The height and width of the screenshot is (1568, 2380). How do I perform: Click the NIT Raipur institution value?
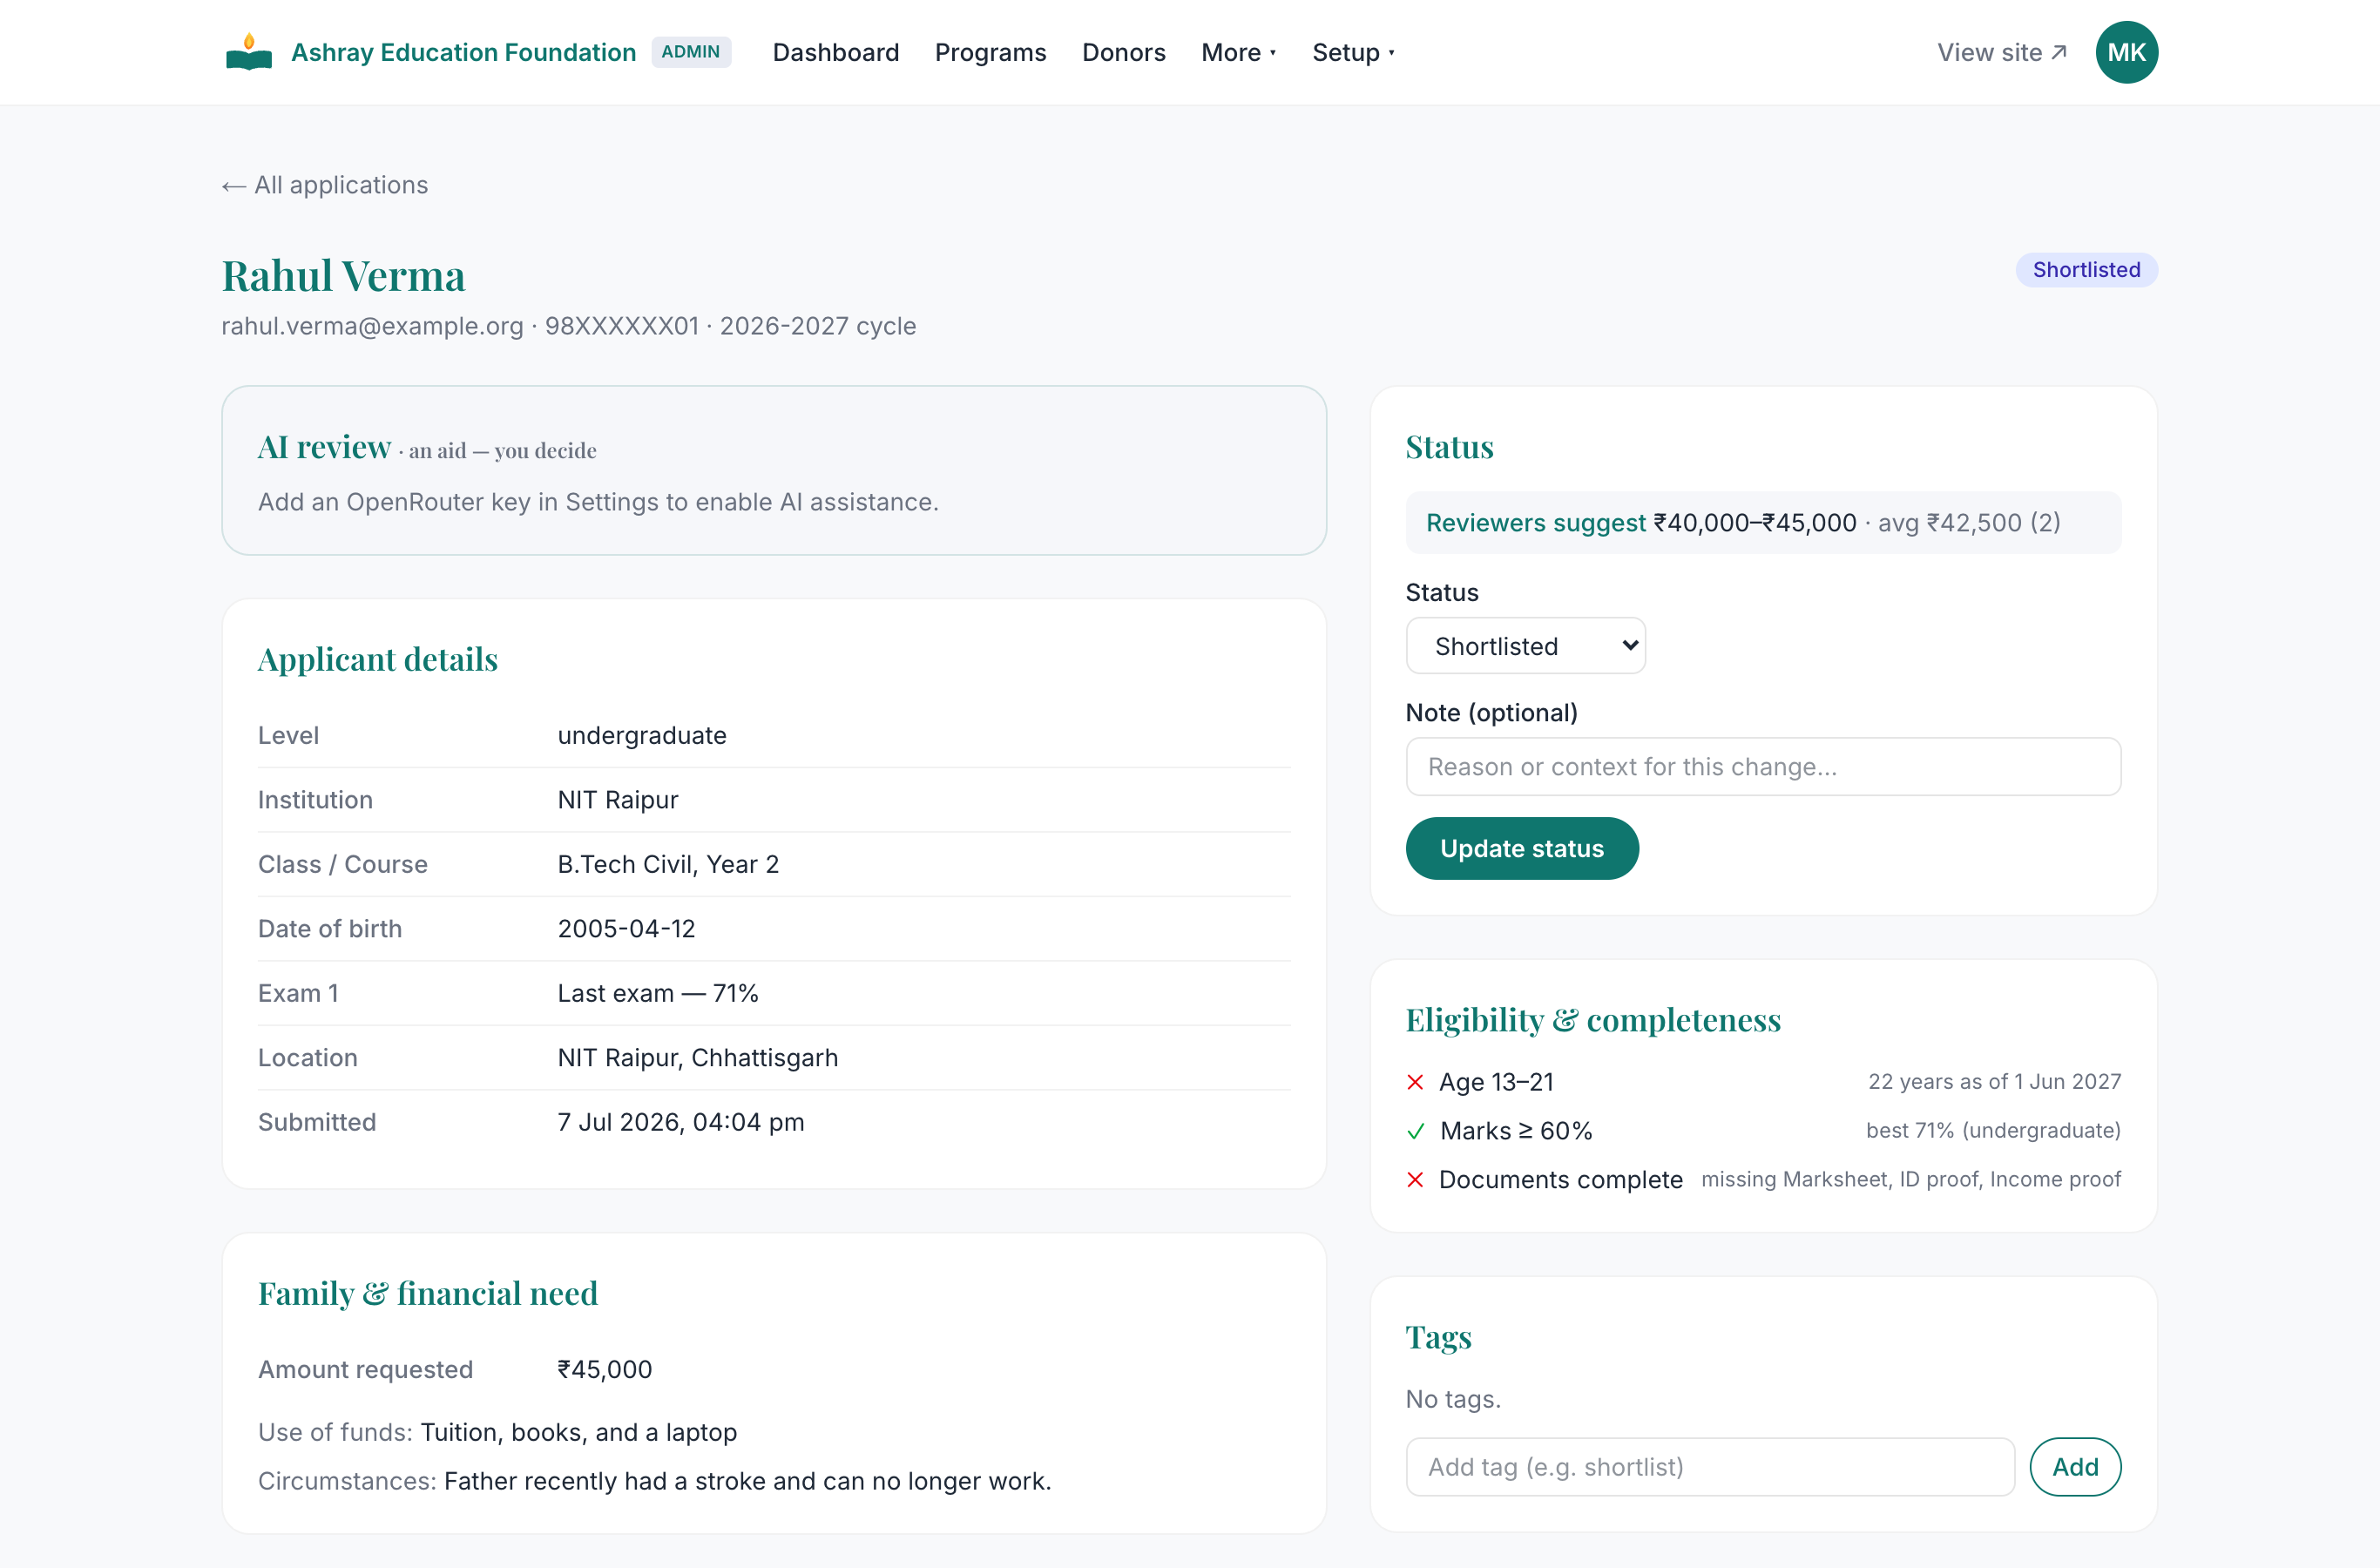pos(618,800)
